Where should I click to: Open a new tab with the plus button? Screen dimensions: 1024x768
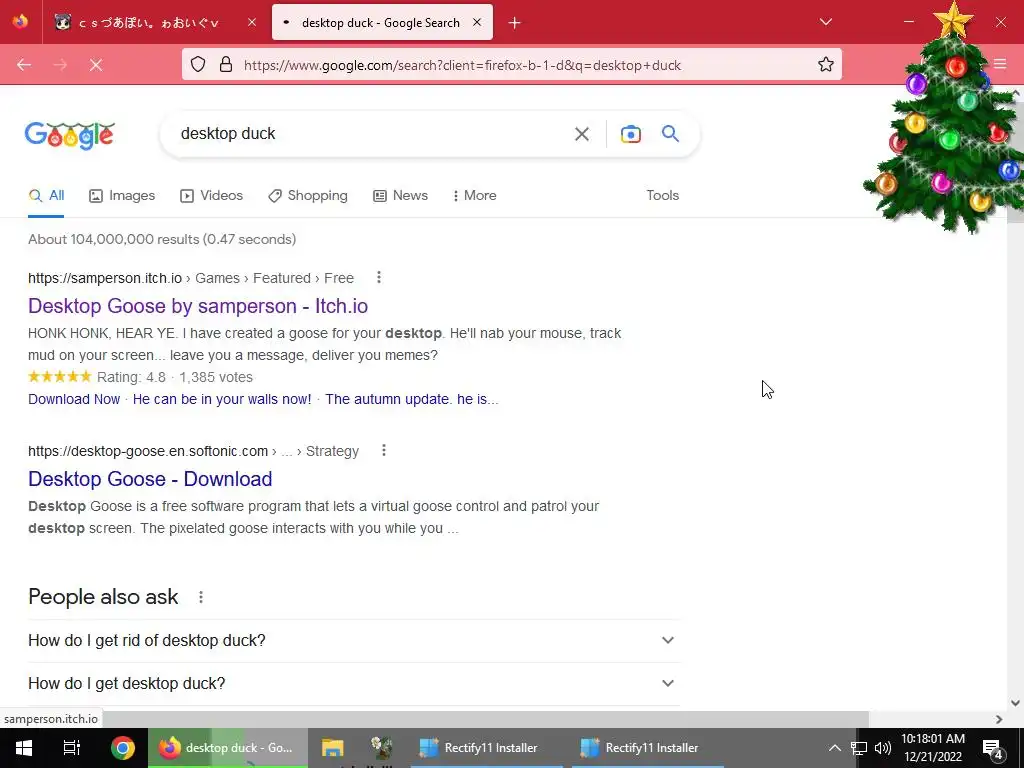click(x=515, y=23)
